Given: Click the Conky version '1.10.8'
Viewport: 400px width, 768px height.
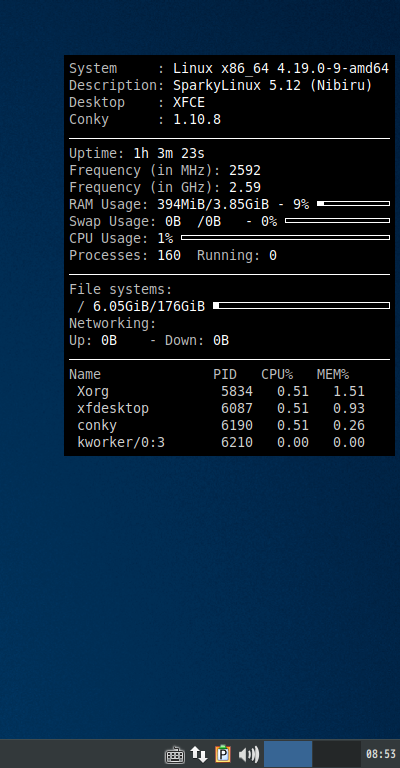Looking at the screenshot, I should point(197,120).
